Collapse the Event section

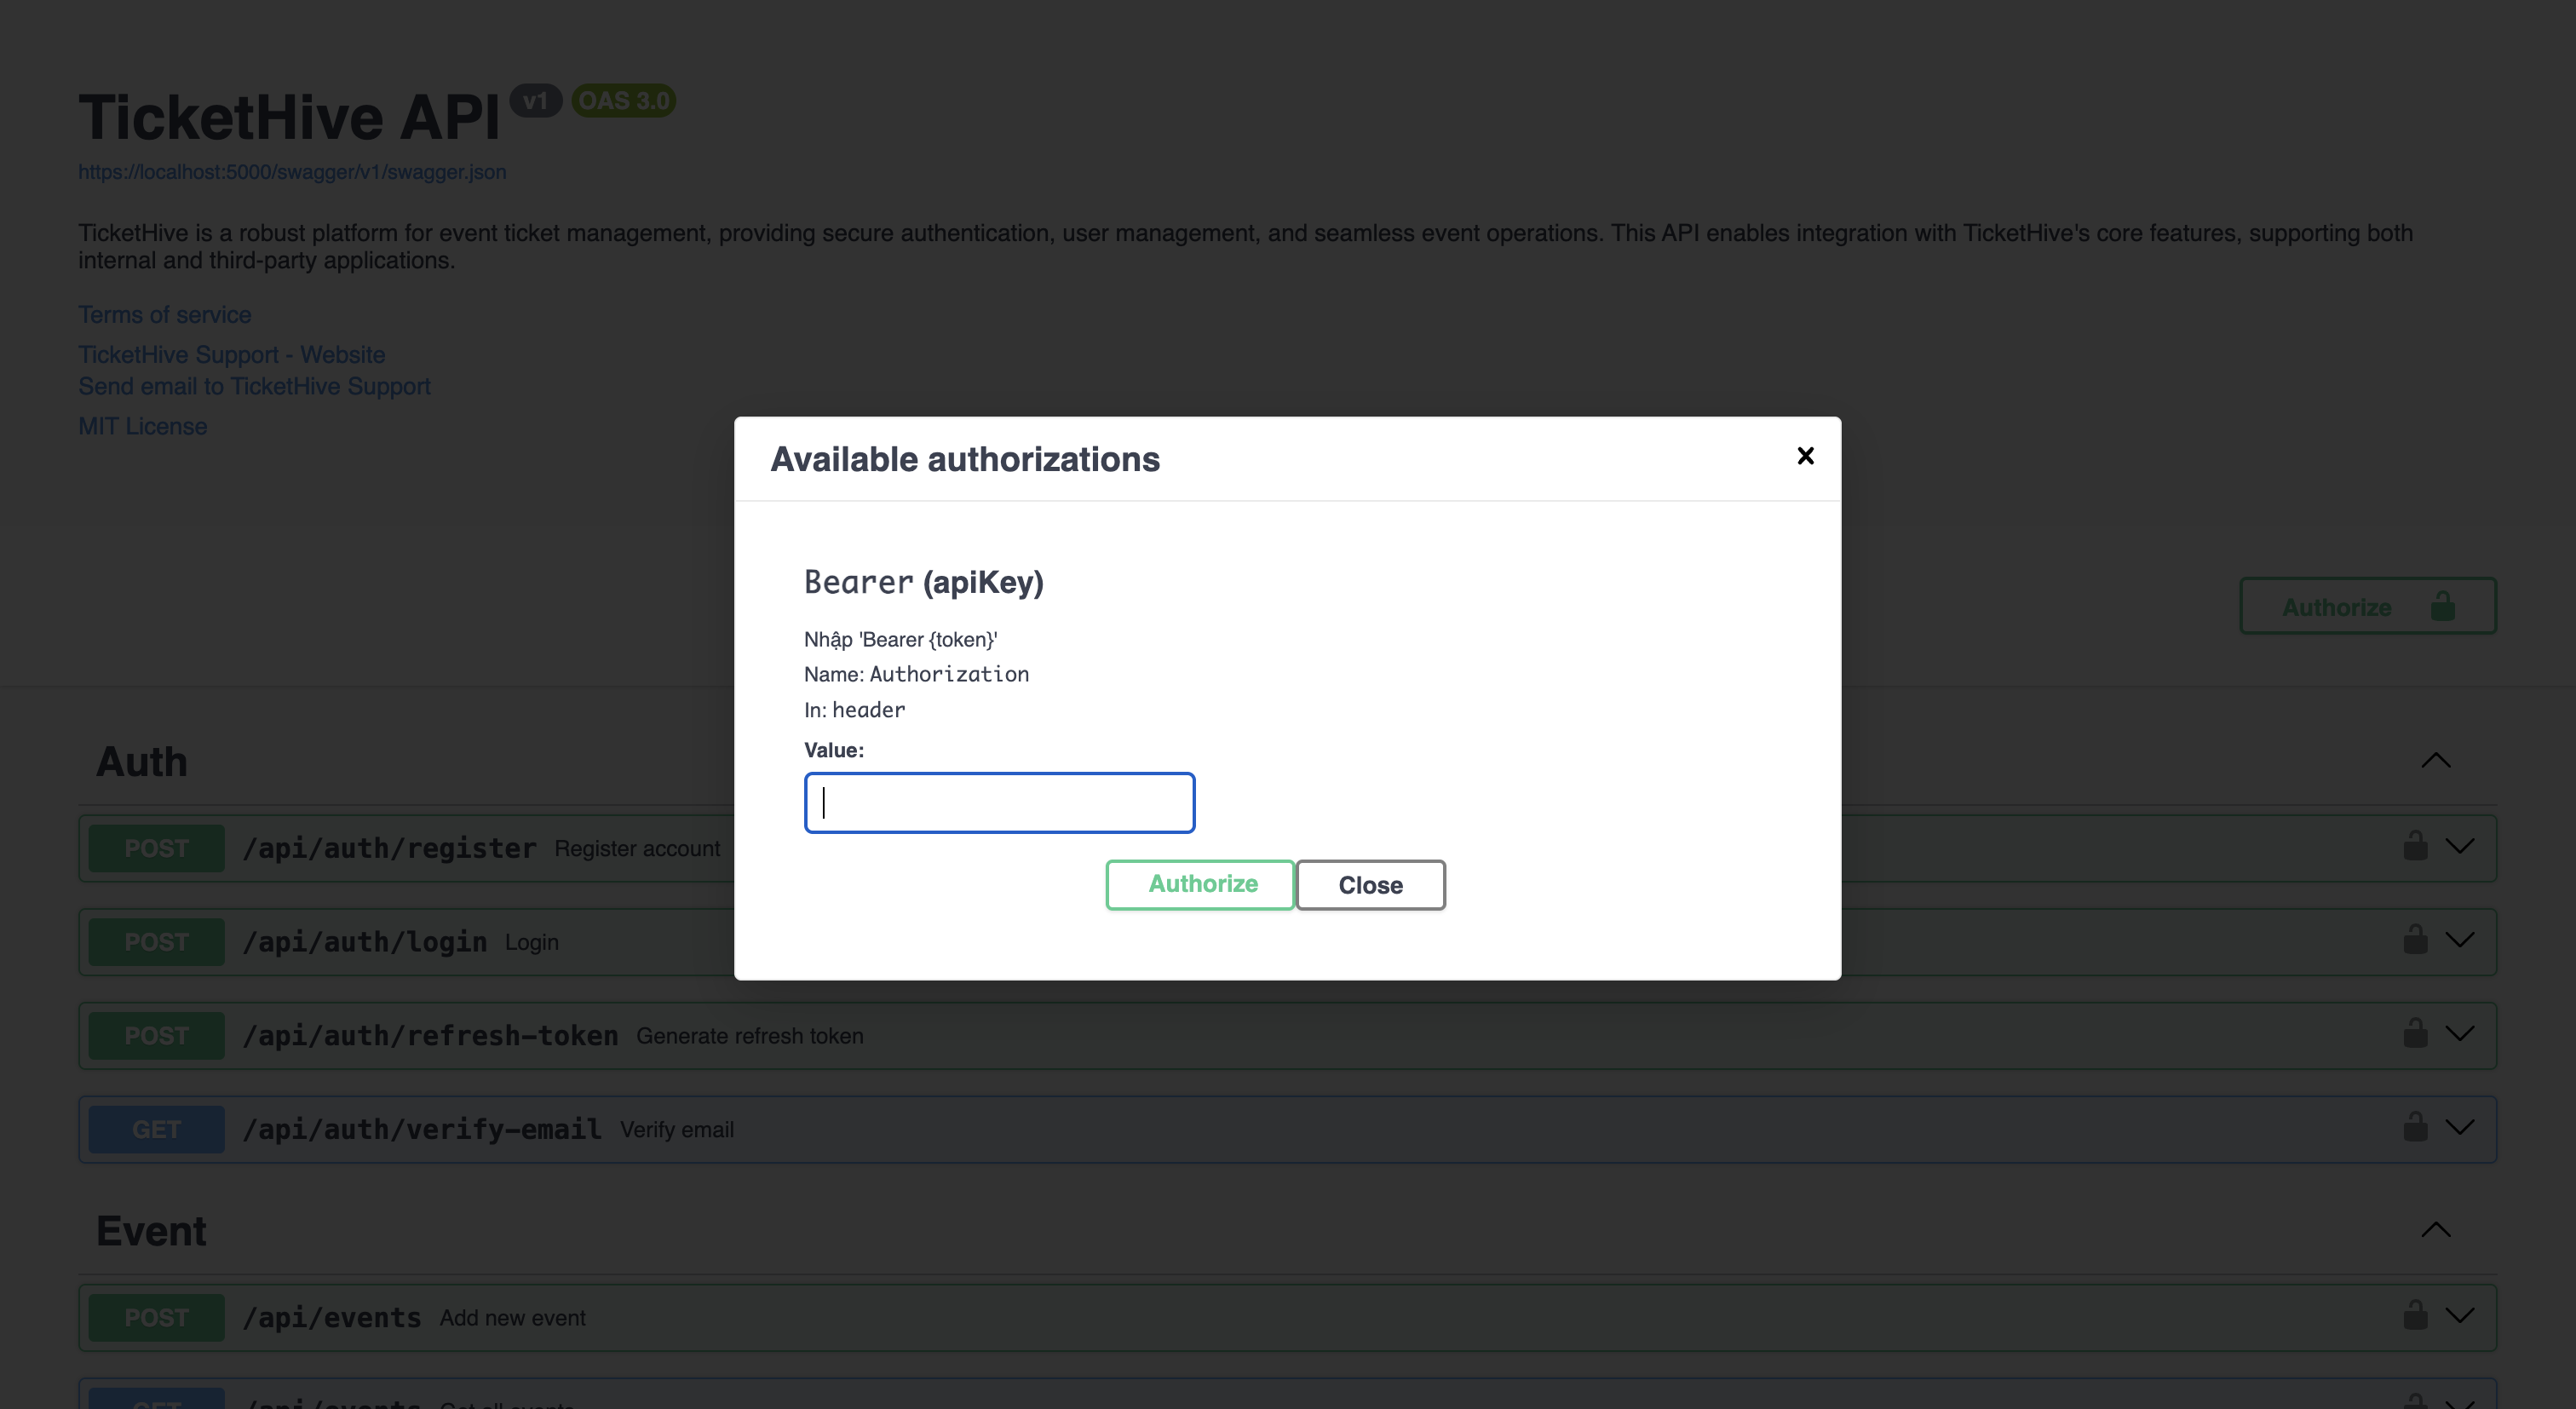pyautogui.click(x=2436, y=1230)
